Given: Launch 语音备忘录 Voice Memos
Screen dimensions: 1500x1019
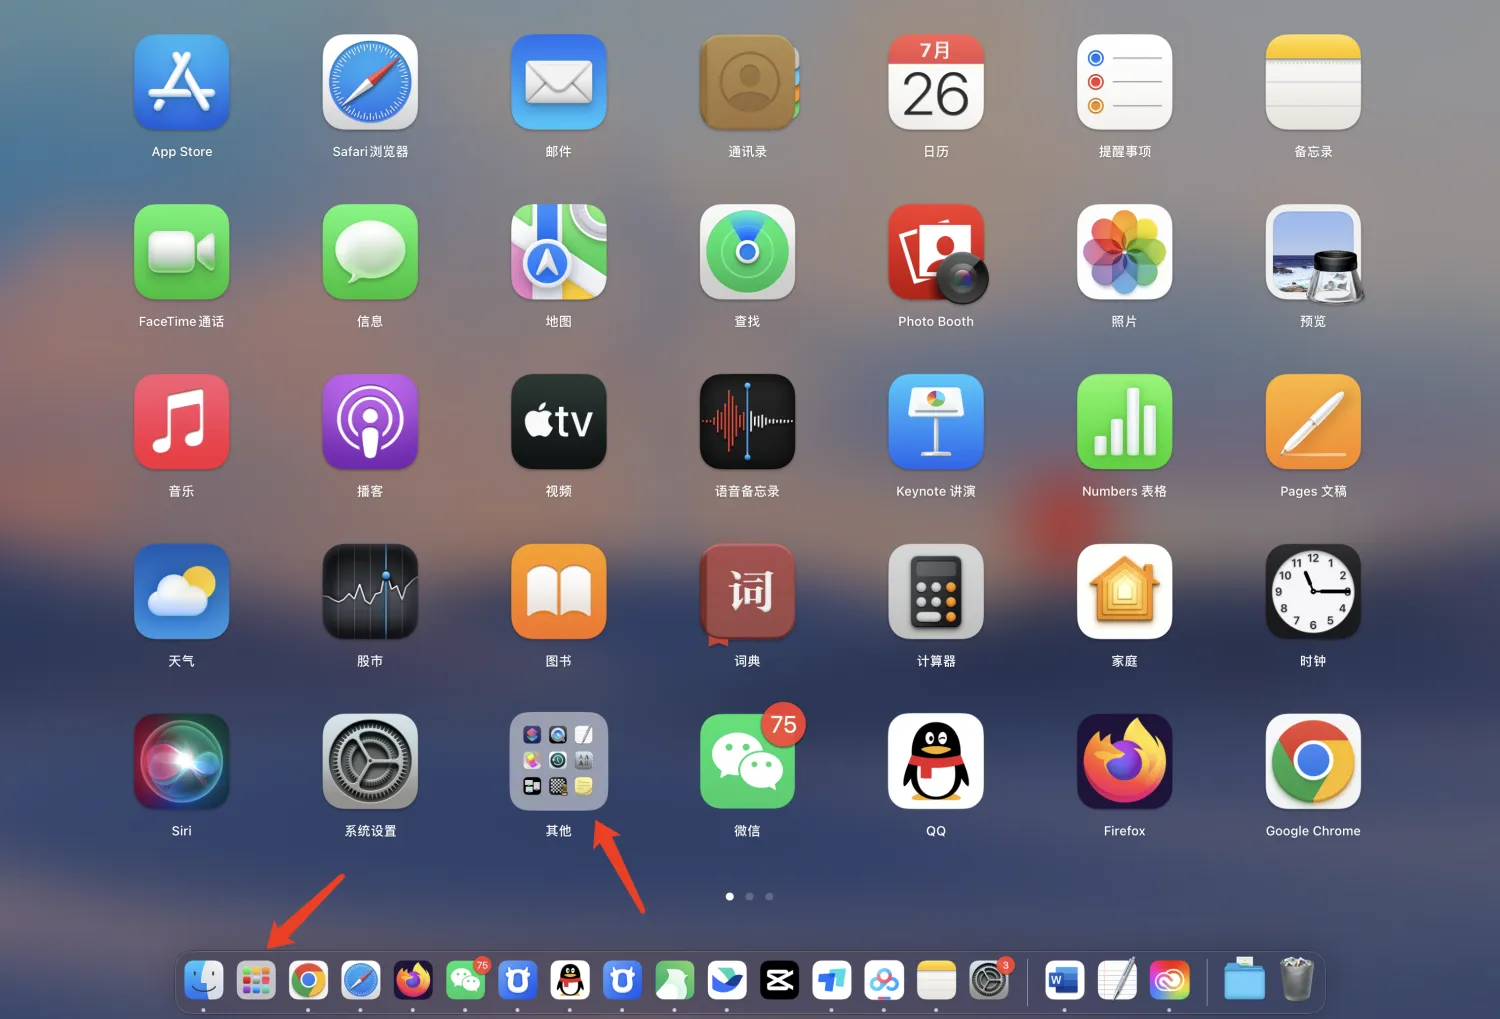Looking at the screenshot, I should click(x=747, y=422).
